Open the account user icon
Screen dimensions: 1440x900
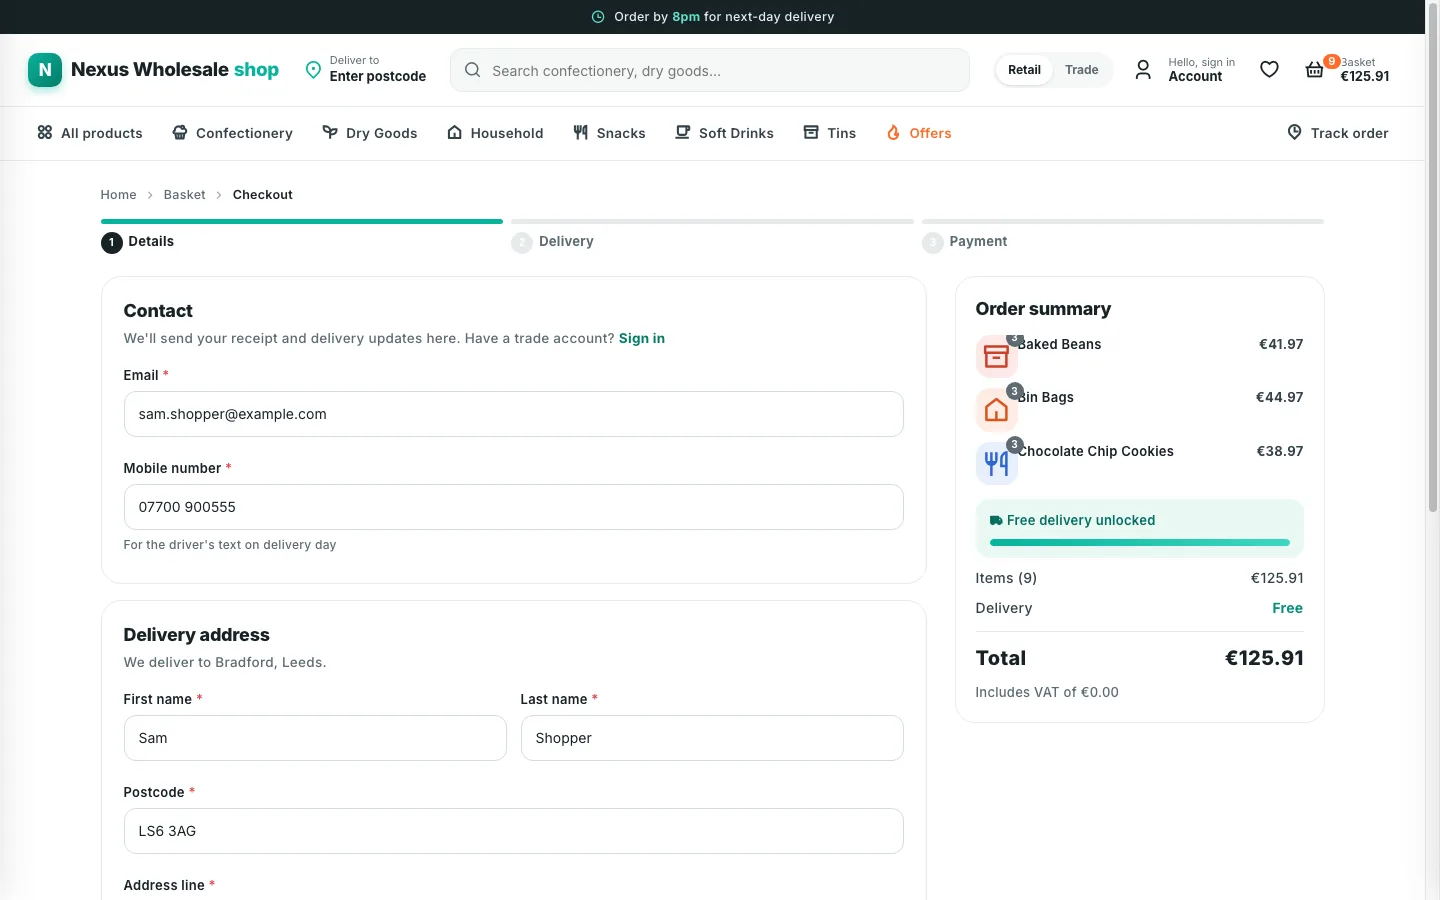click(x=1143, y=70)
